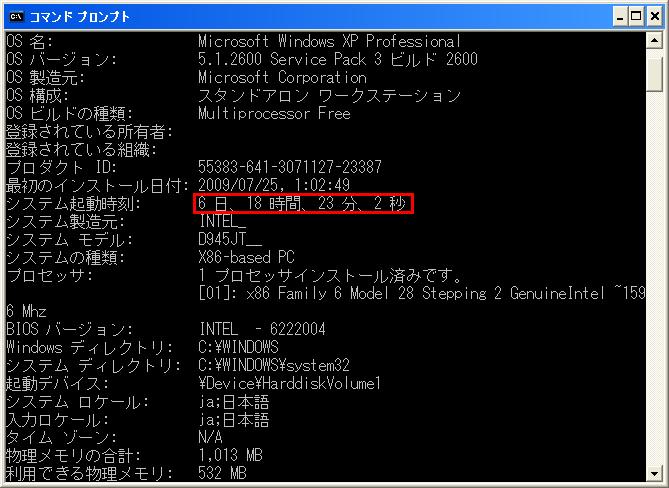Screen dimensions: 669x488
Task: Click input locale value 'ja;日本語'
Action: pyautogui.click(x=234, y=420)
